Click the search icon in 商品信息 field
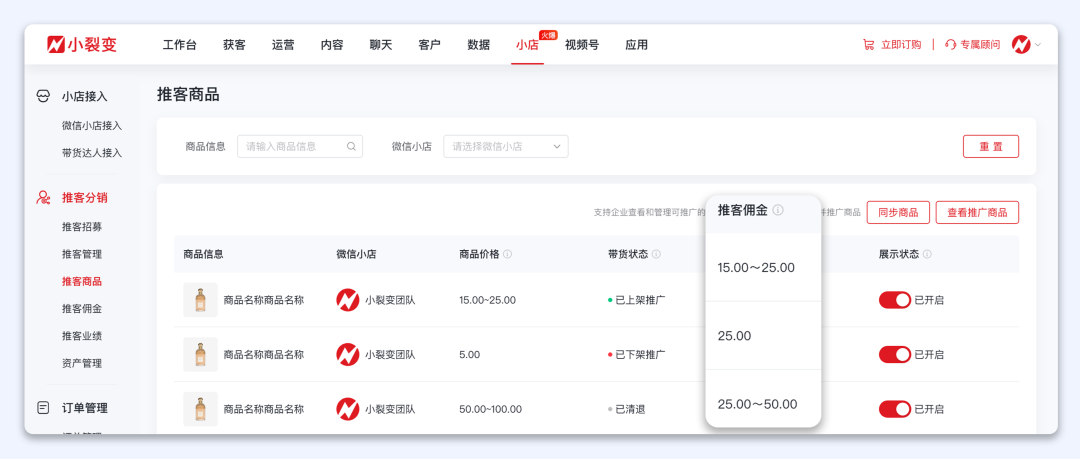The height and width of the screenshot is (459, 1080). (351, 146)
